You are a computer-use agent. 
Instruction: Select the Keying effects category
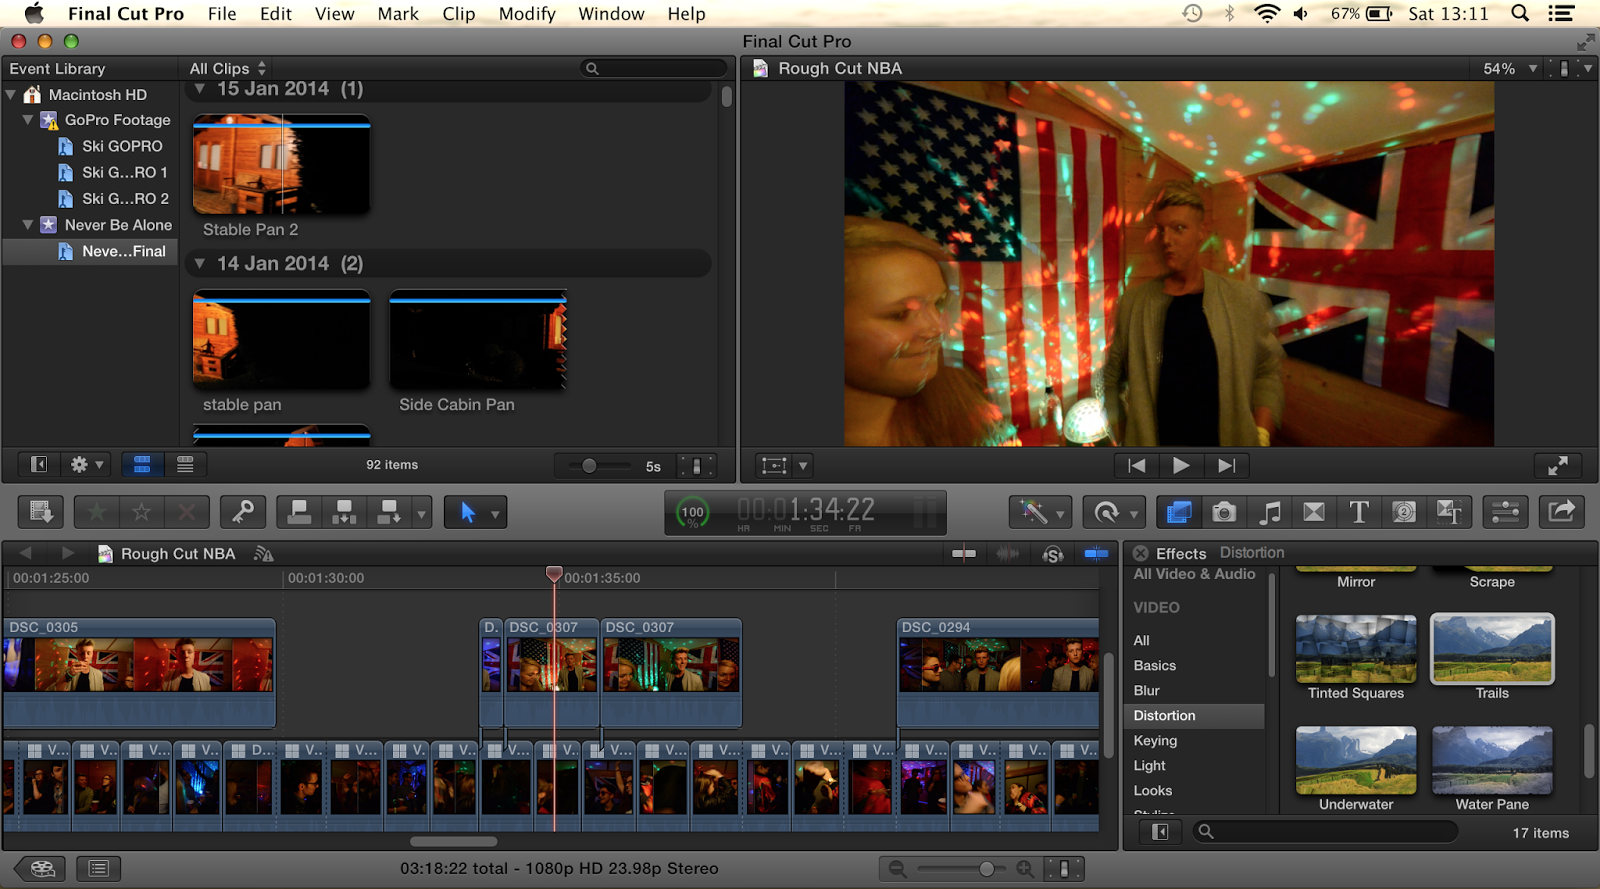point(1155,740)
